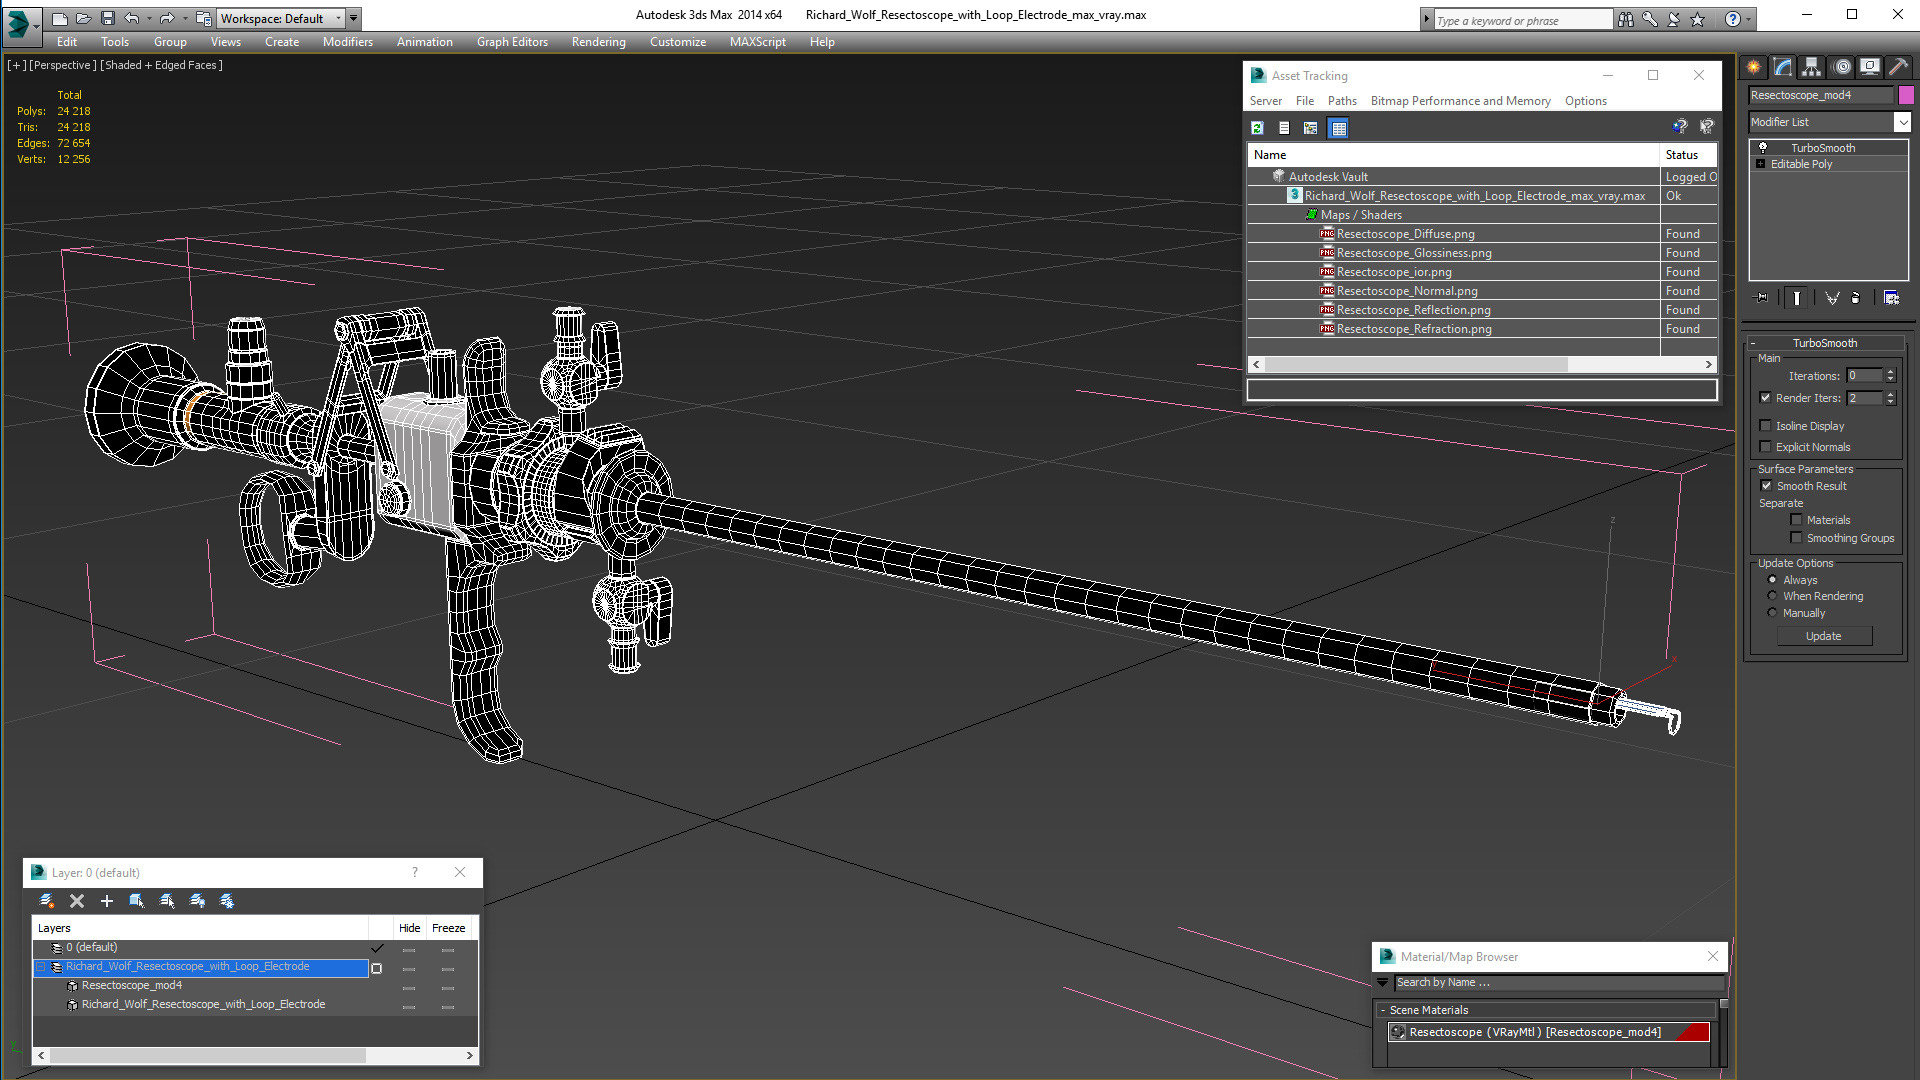
Task: Expand the Editable Poly stack entry
Action: (x=1760, y=164)
